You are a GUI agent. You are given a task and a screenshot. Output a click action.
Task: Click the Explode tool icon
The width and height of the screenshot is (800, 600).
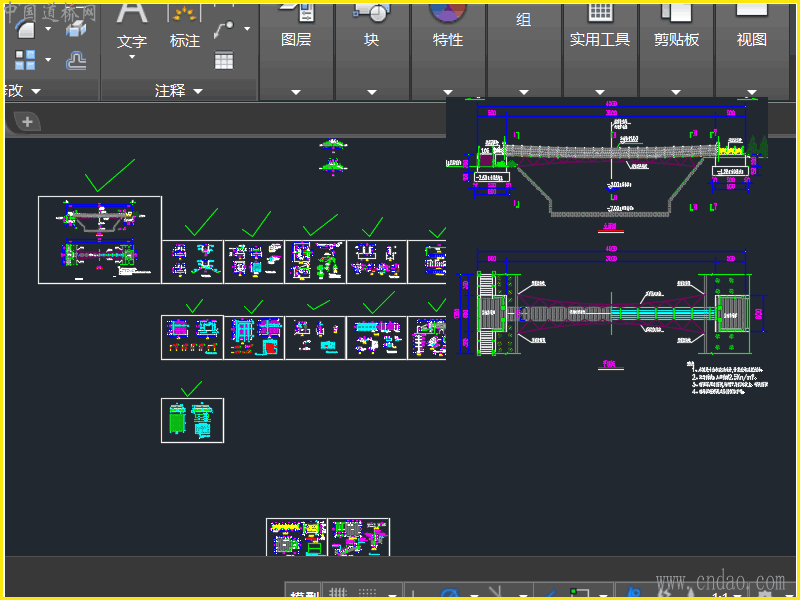(76, 29)
